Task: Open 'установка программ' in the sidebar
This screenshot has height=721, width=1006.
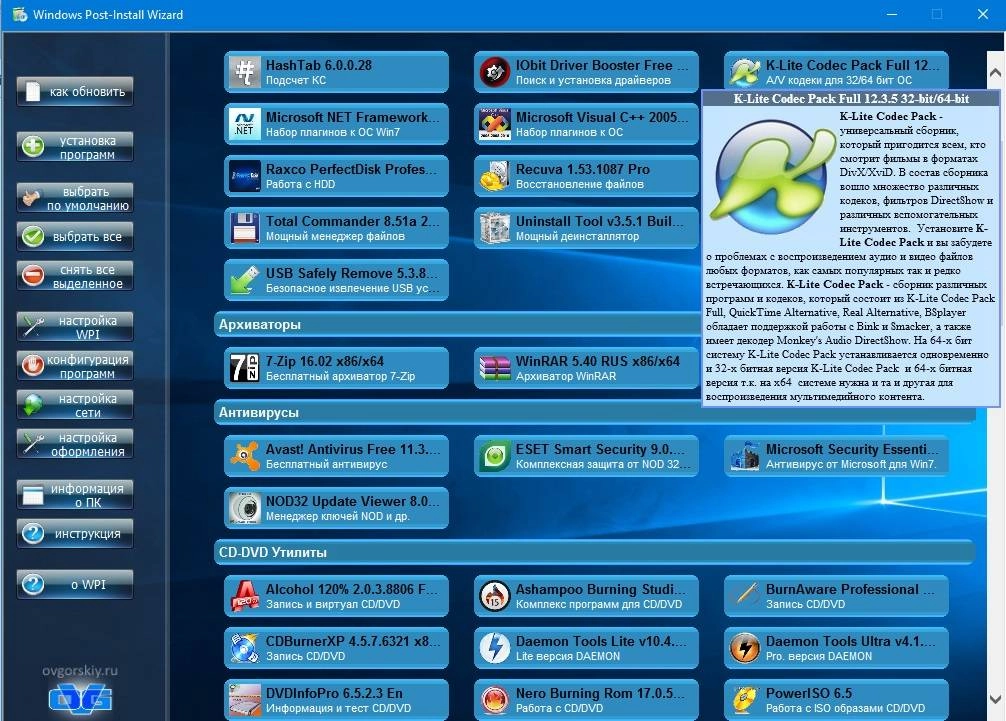Action: pyautogui.click(x=75, y=147)
